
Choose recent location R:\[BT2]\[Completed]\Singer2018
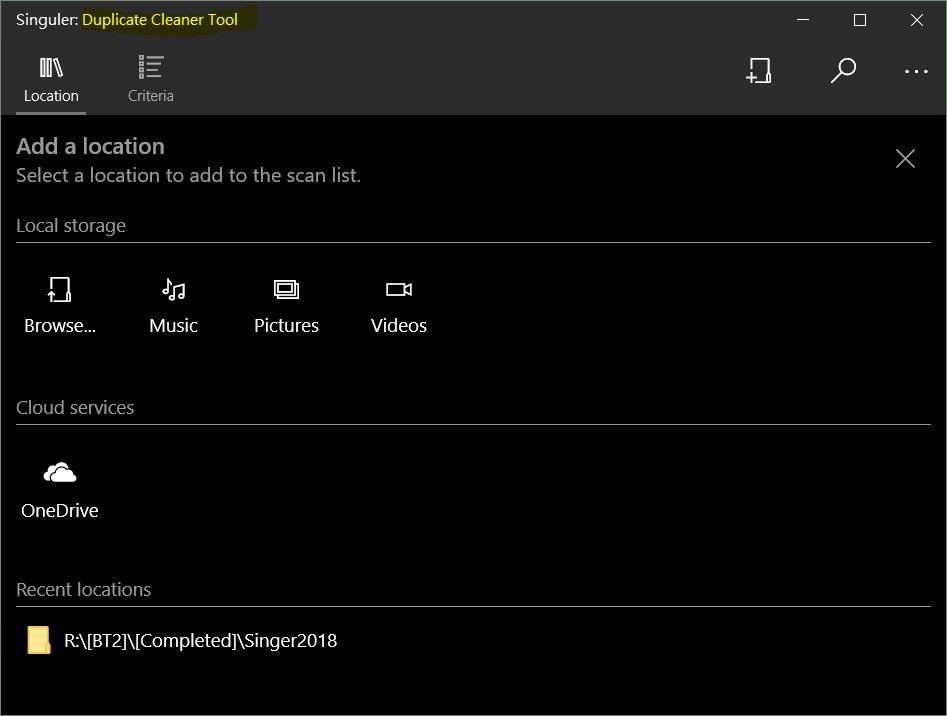182,640
